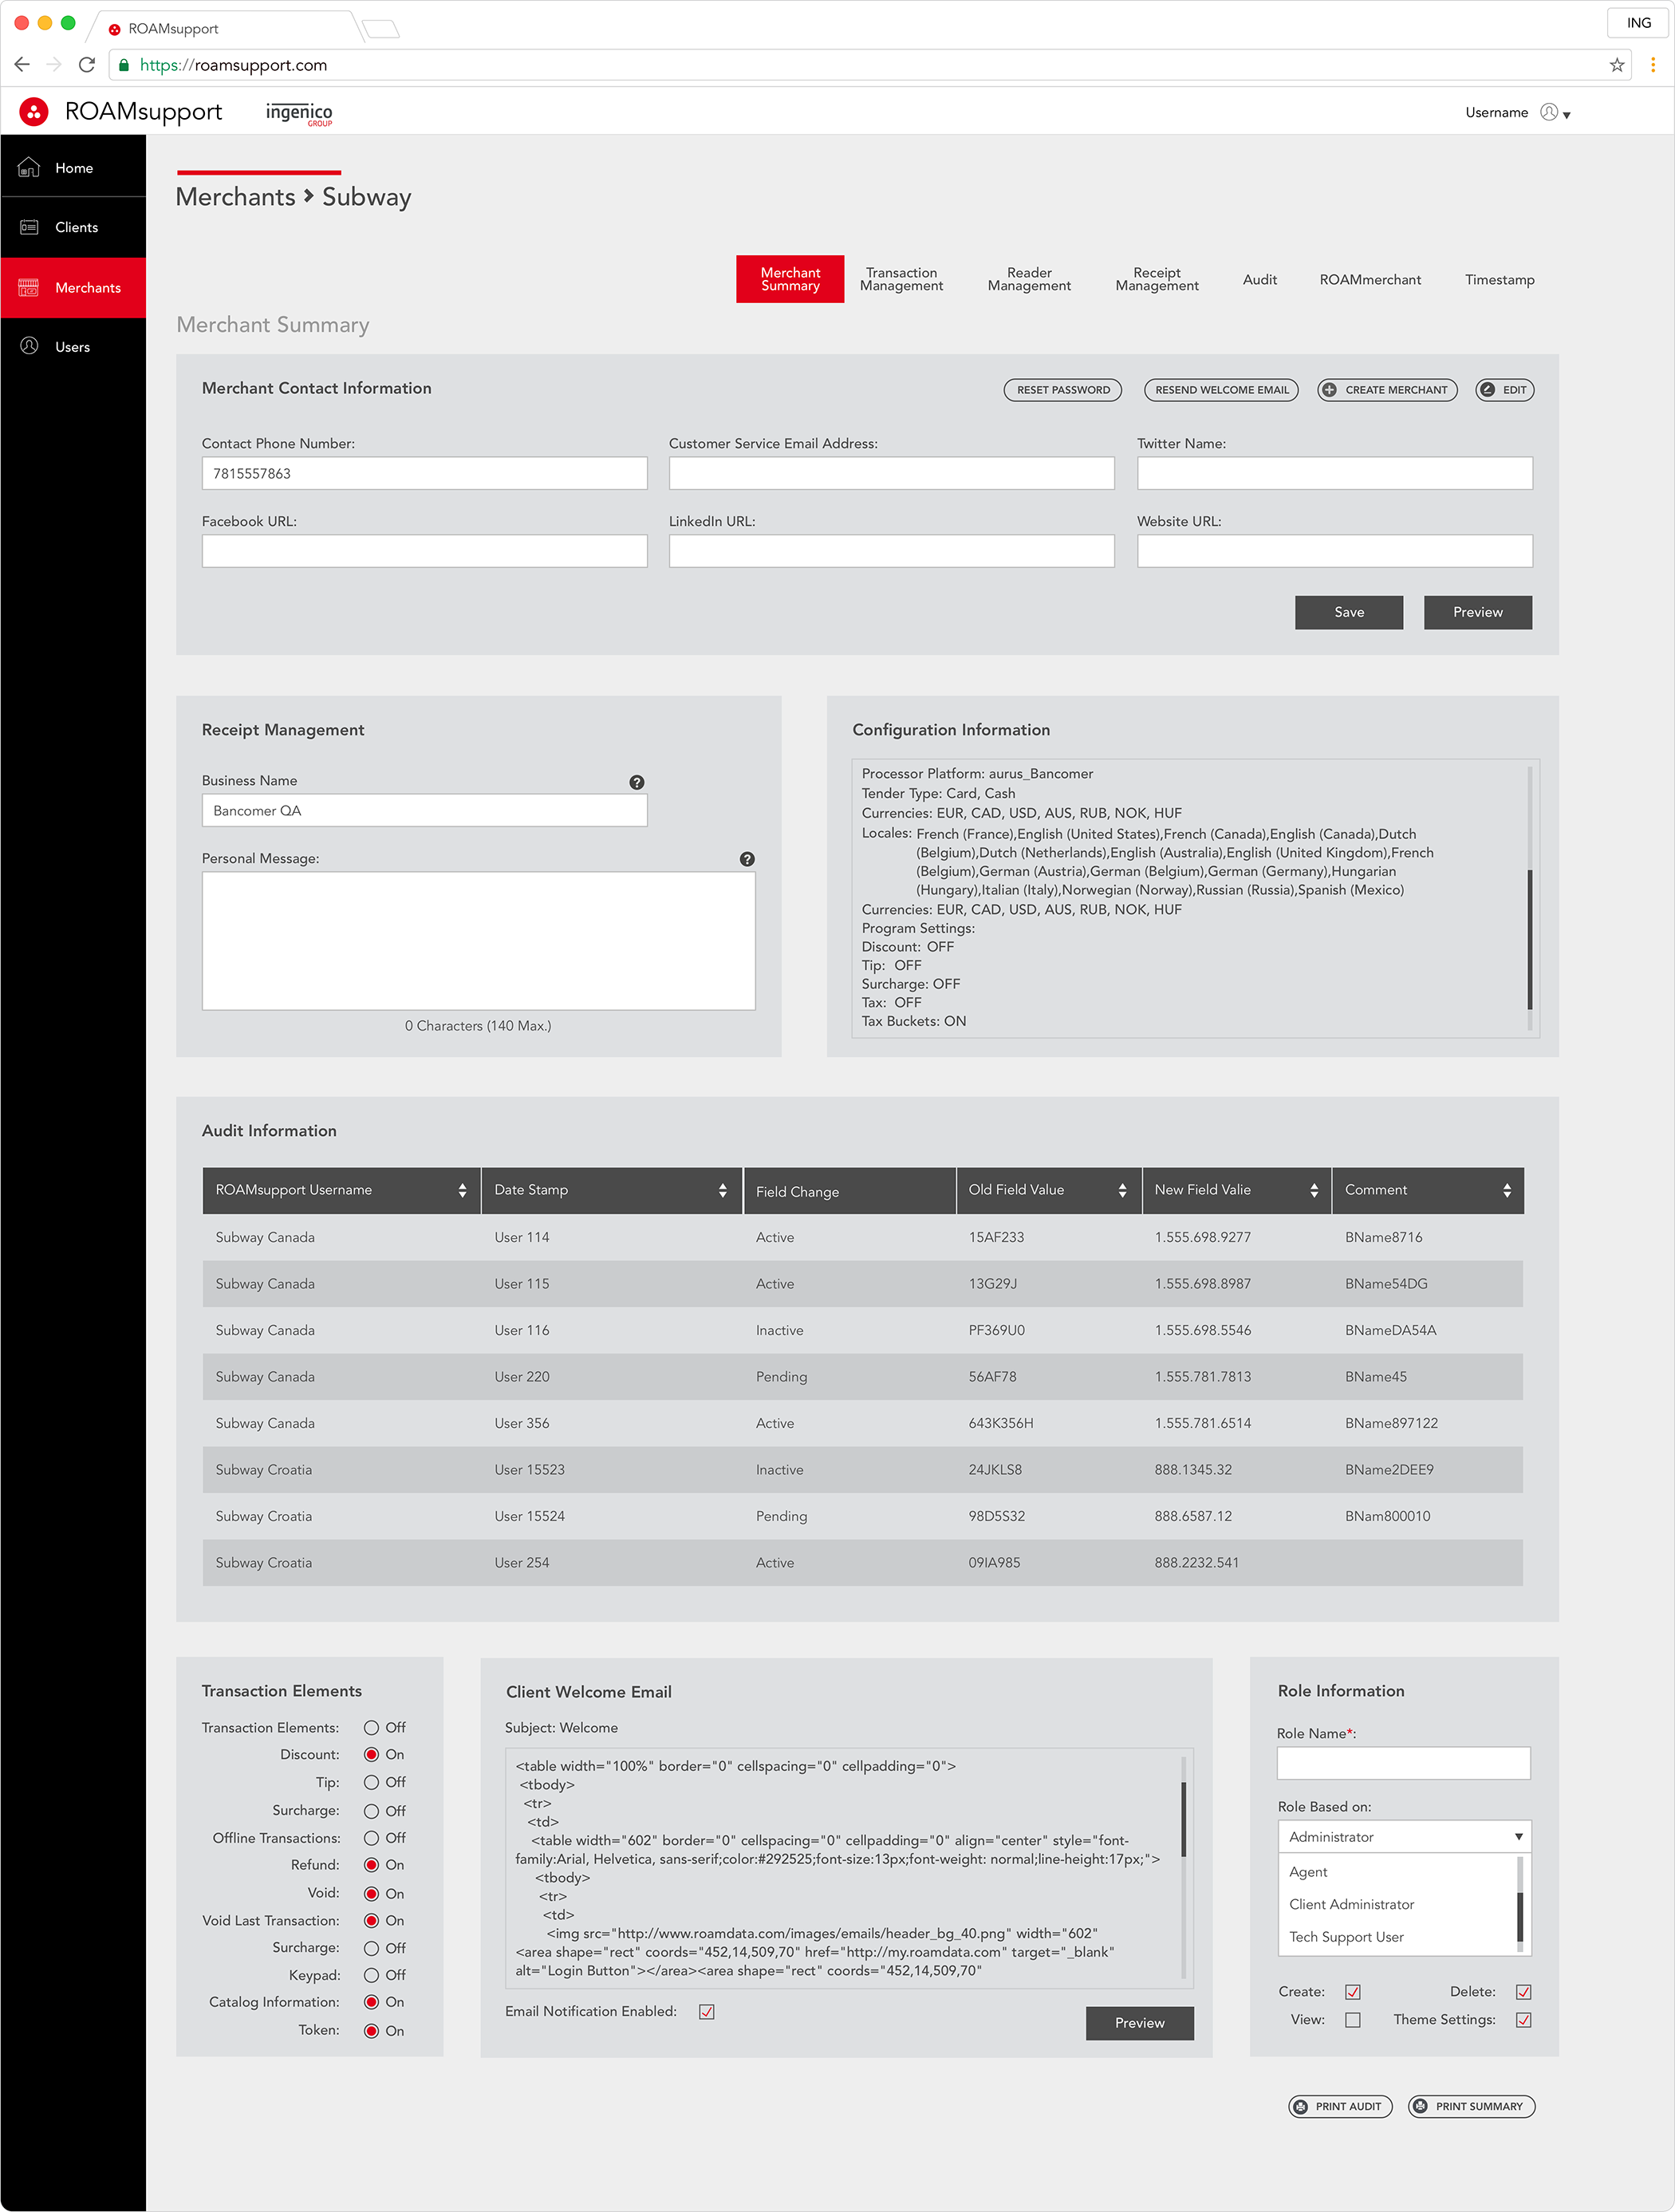Toggle the Token On radio button
The image size is (1675, 2212).
point(371,2031)
